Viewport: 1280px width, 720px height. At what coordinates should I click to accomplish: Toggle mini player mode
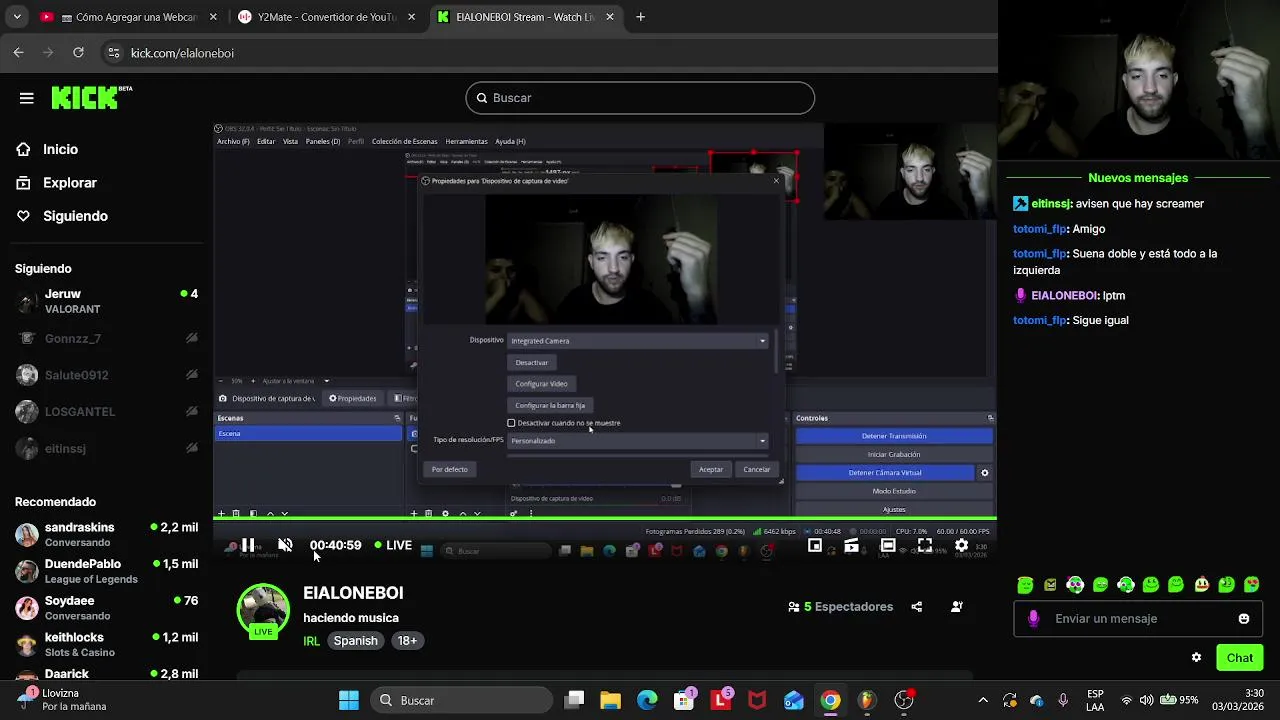pos(815,545)
